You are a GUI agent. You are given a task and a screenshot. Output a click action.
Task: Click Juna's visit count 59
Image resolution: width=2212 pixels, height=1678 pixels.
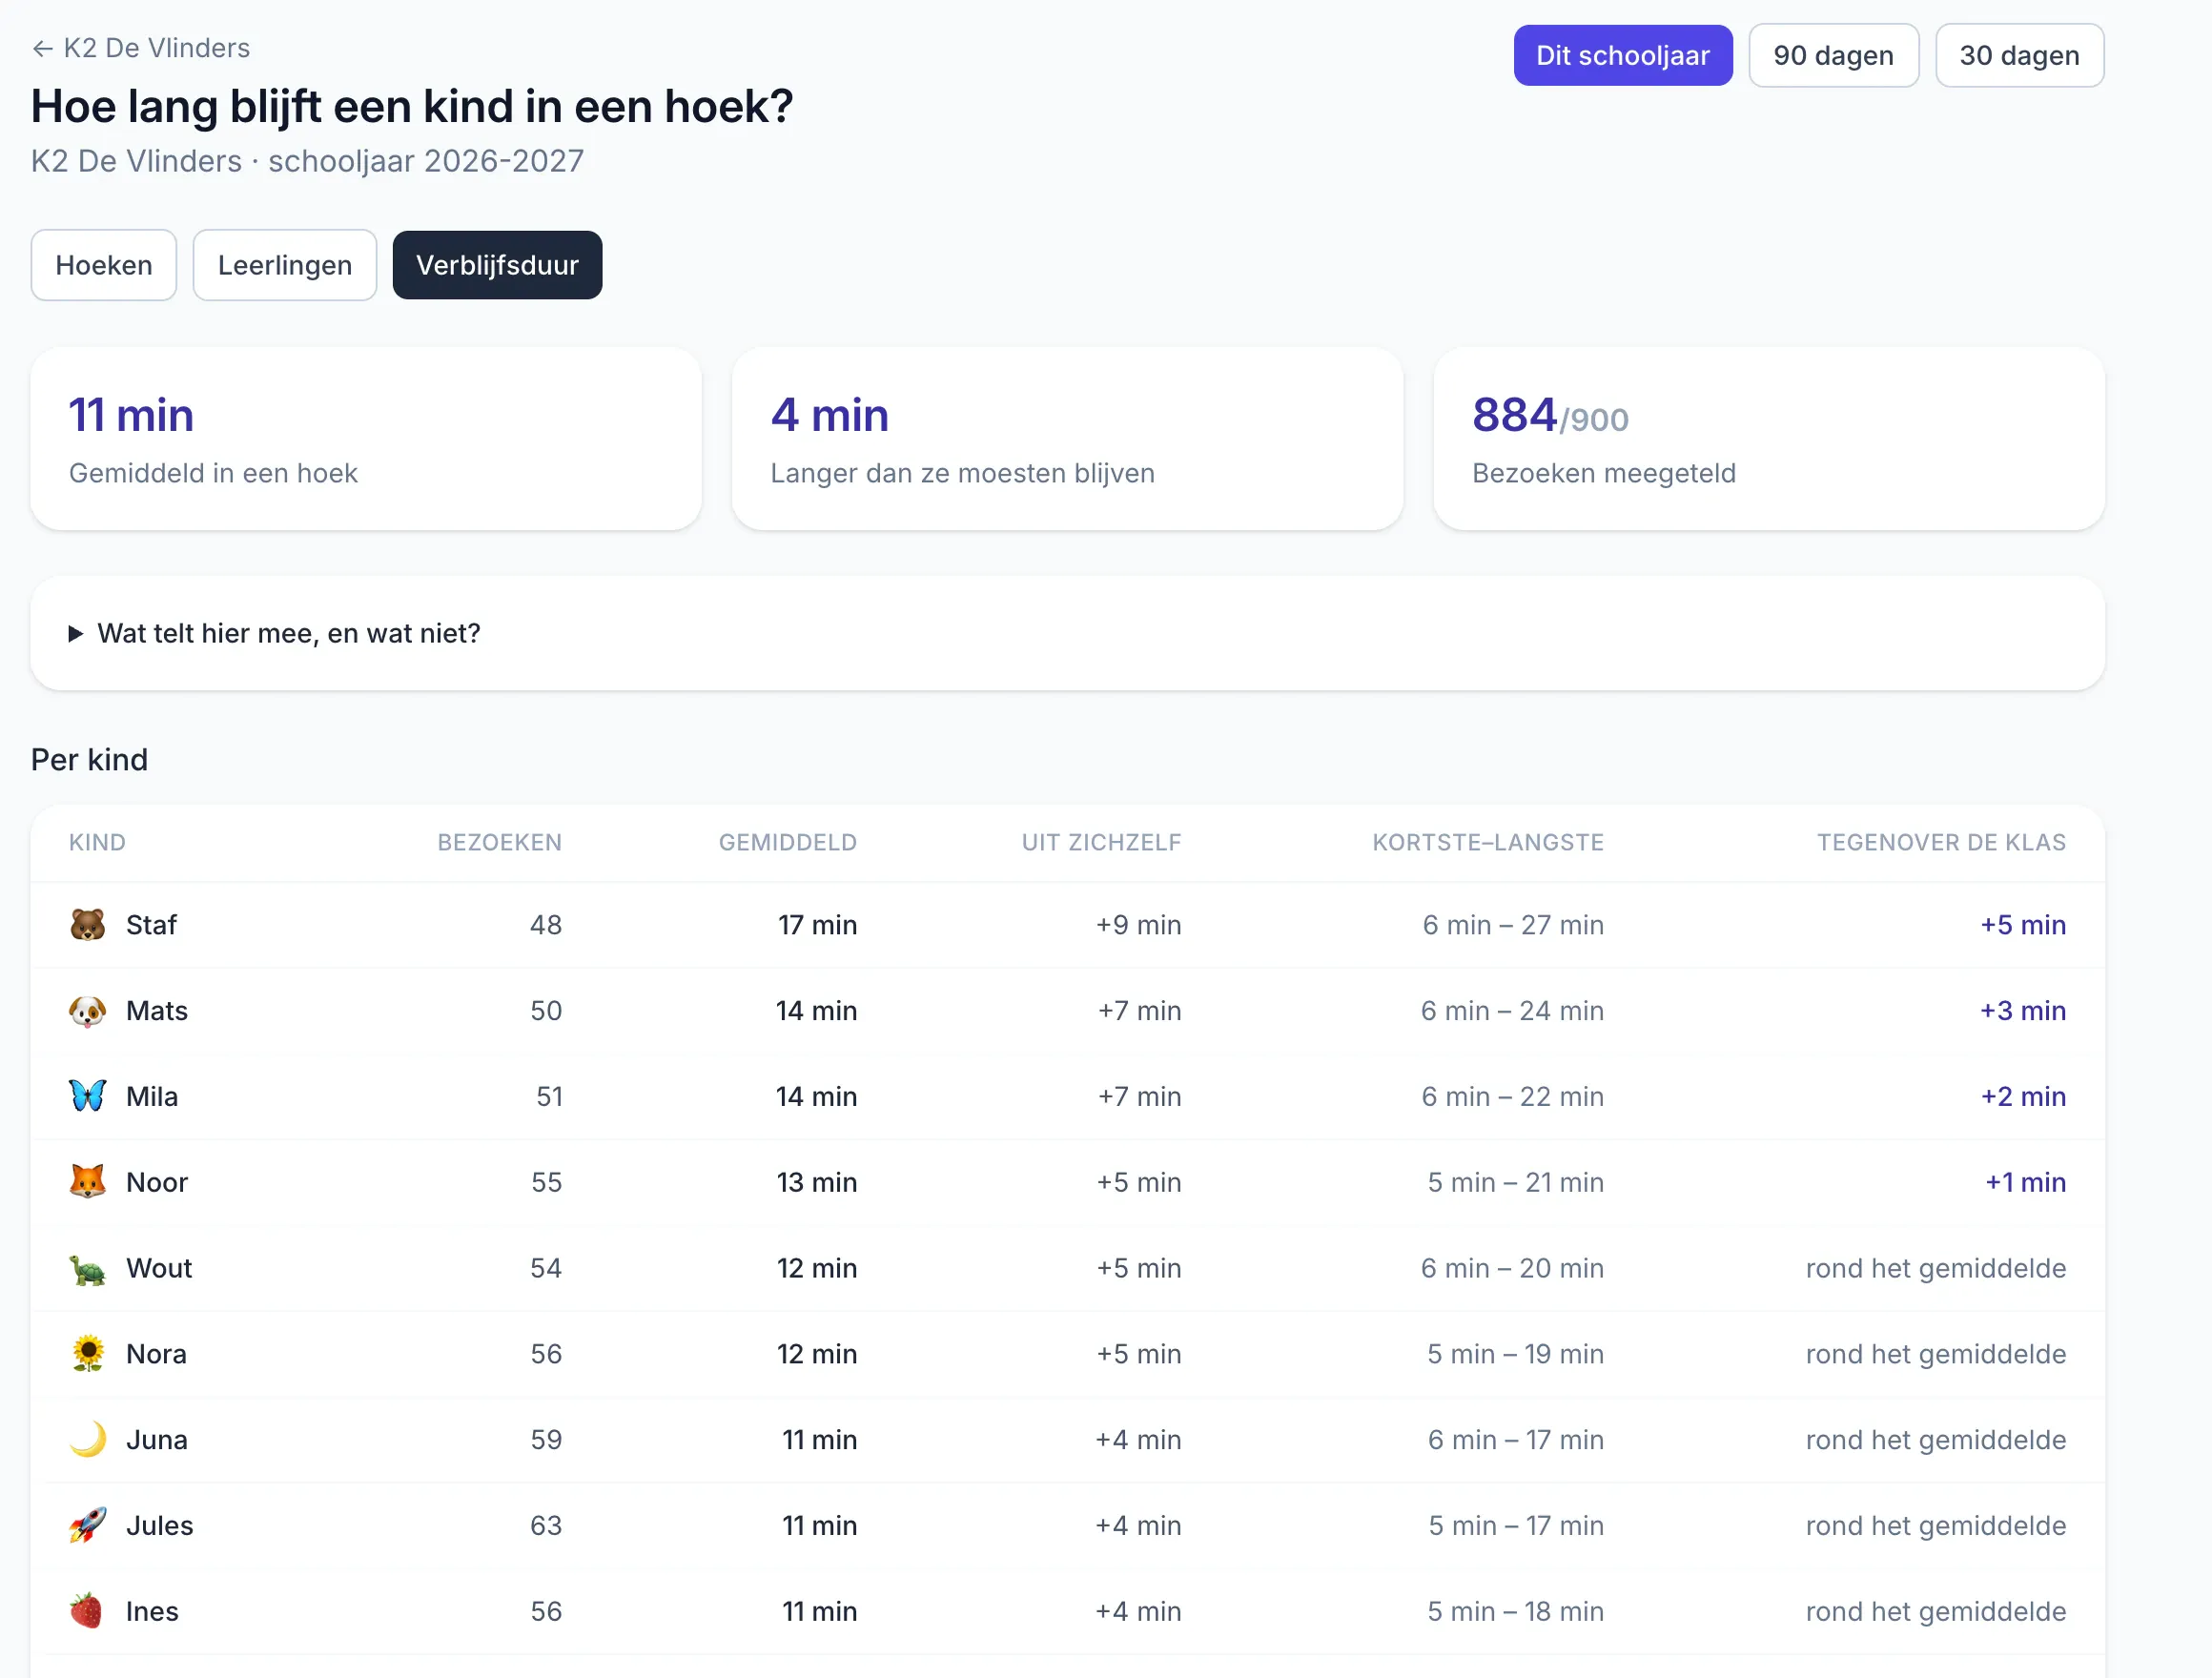[546, 1441]
